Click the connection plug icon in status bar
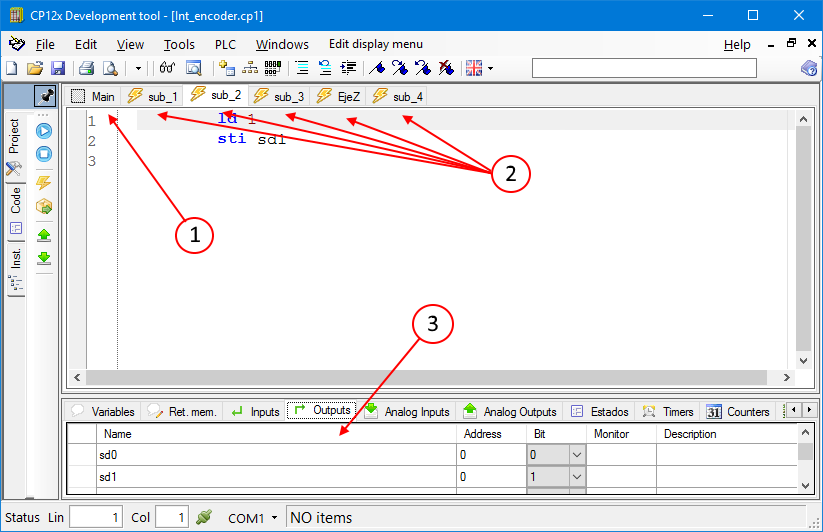 click(204, 517)
